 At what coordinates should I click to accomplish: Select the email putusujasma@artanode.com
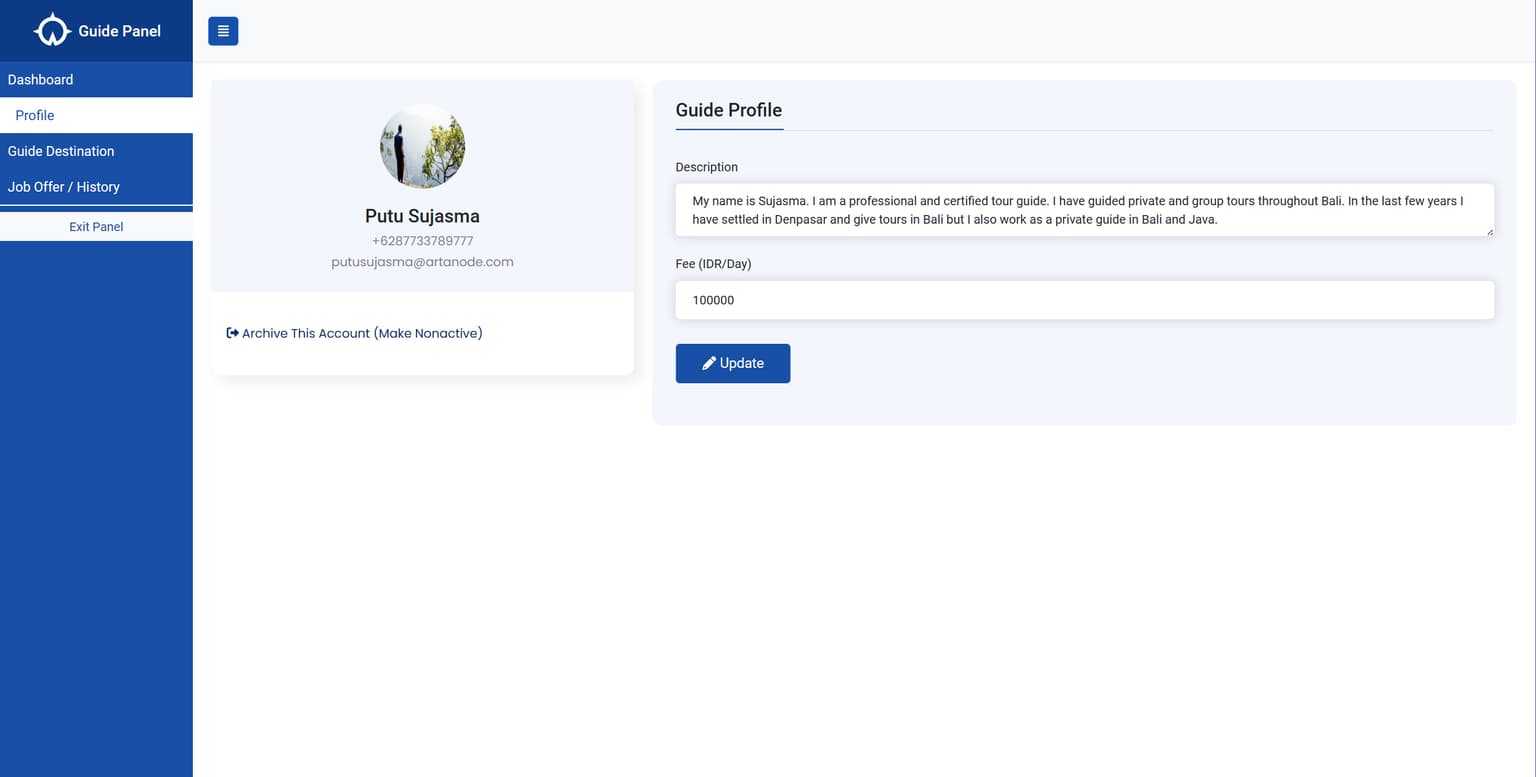pyautogui.click(x=422, y=261)
